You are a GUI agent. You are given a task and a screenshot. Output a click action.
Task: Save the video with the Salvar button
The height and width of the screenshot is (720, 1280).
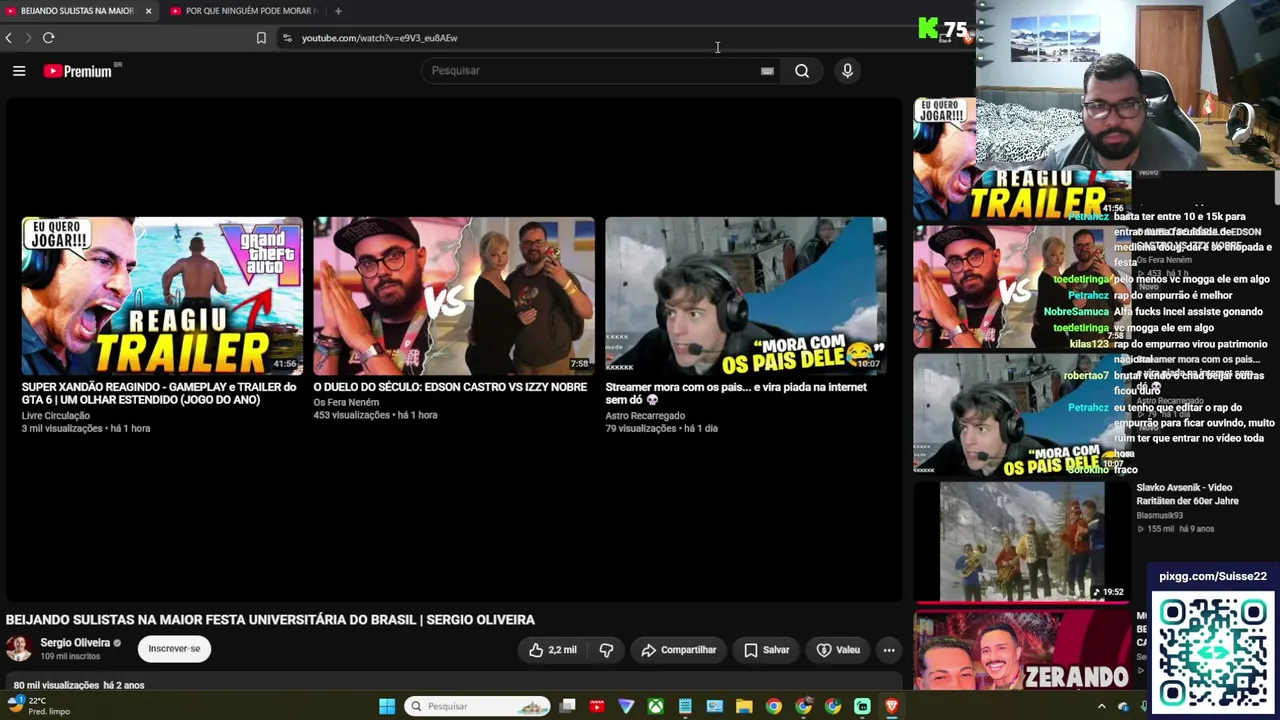click(767, 650)
